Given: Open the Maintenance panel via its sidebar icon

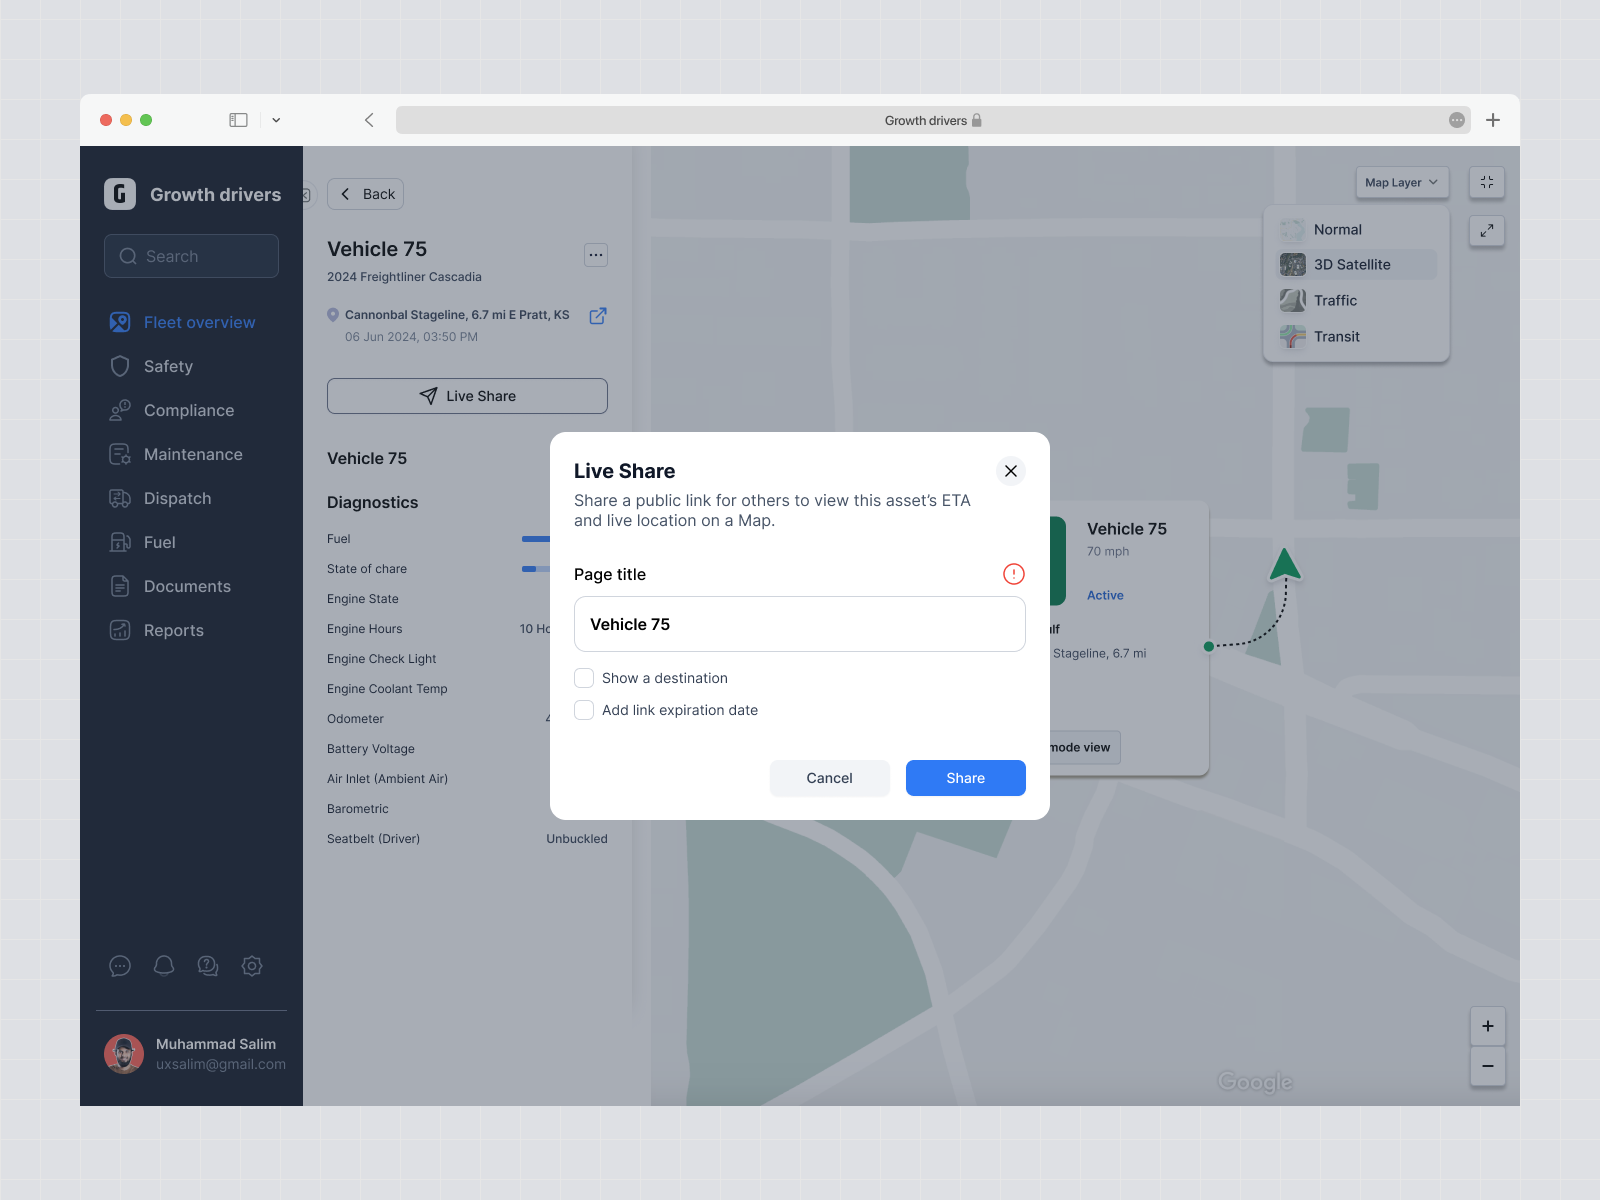Looking at the screenshot, I should coord(120,454).
